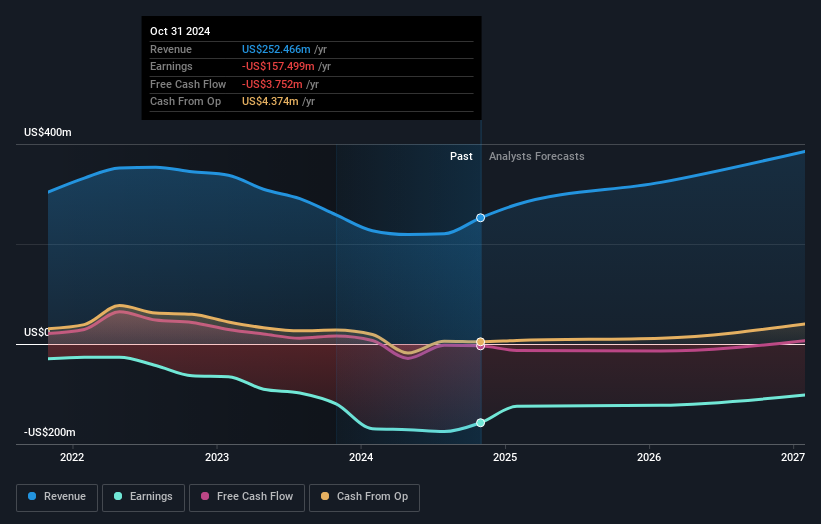Image resolution: width=821 pixels, height=524 pixels.
Task: Toggle the Revenue legend button
Action: [57, 497]
